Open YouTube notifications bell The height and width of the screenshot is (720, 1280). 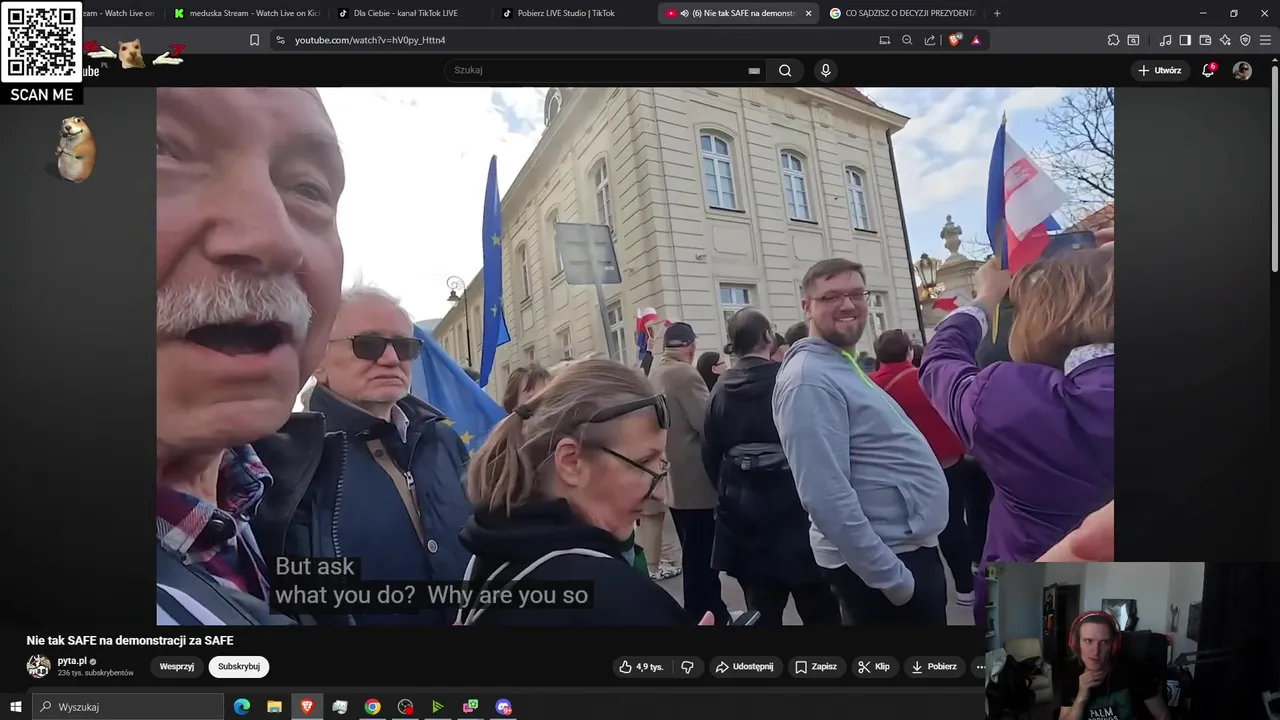click(x=1208, y=70)
